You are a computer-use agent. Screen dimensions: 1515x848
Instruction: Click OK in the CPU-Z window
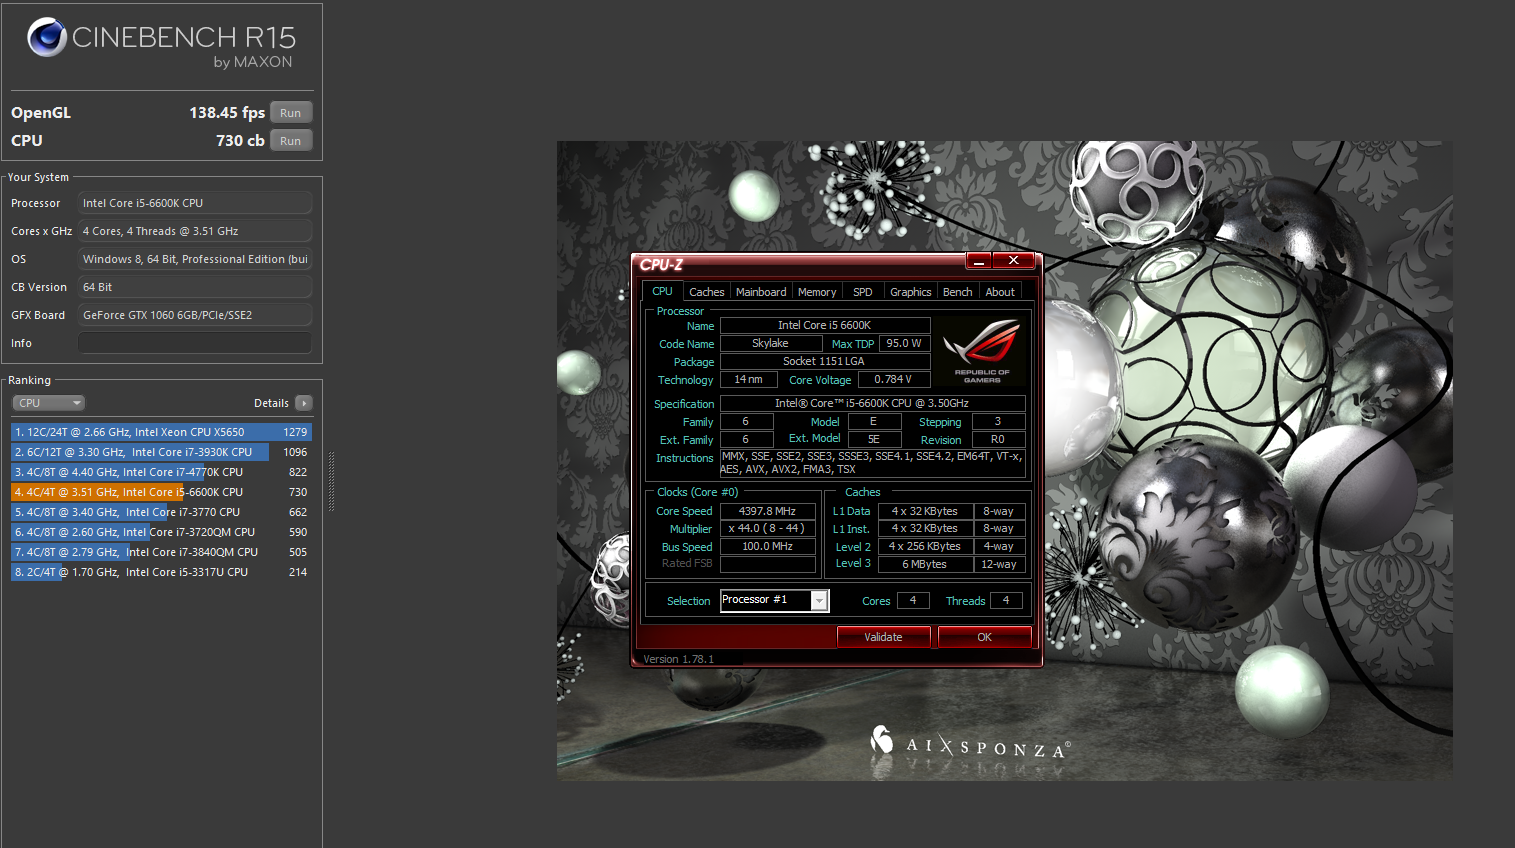click(985, 637)
